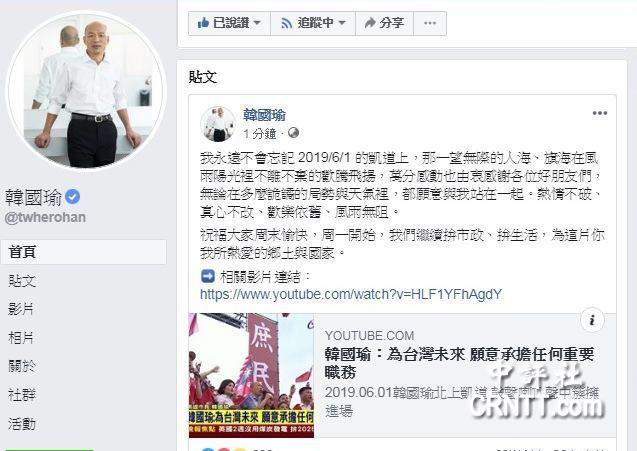Click the blue verified badge beside the page name
This screenshot has height=451, width=637.
tap(72, 197)
